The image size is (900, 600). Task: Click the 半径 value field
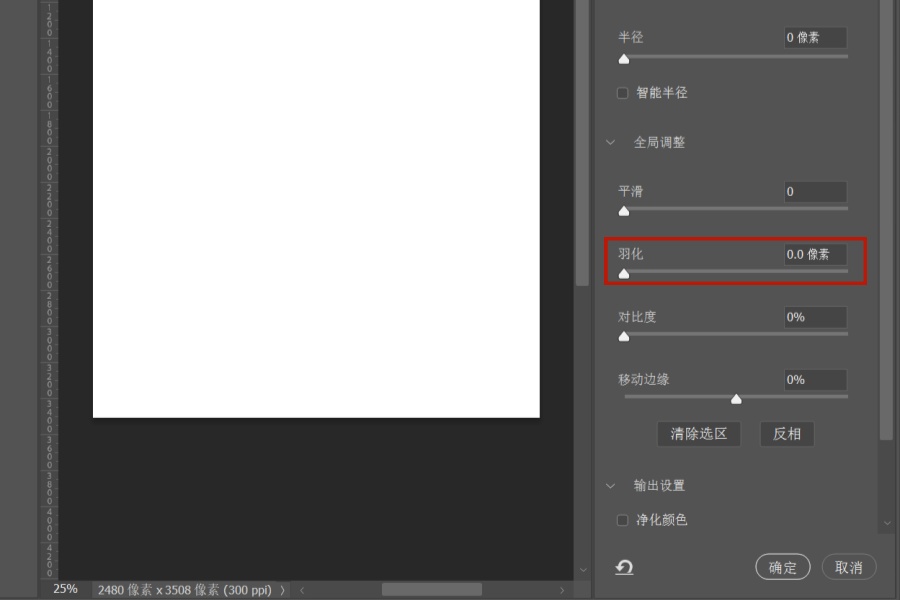815,38
